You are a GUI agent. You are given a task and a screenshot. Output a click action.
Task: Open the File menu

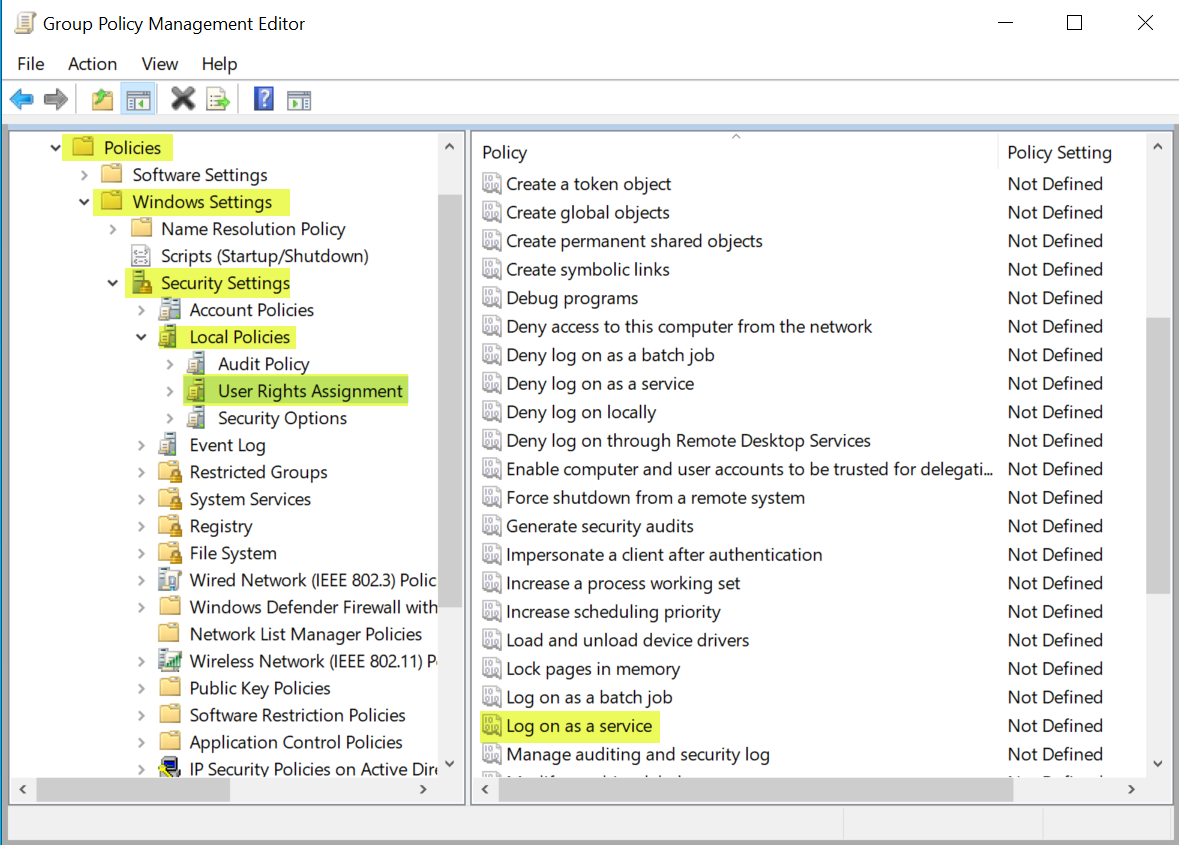(x=31, y=64)
